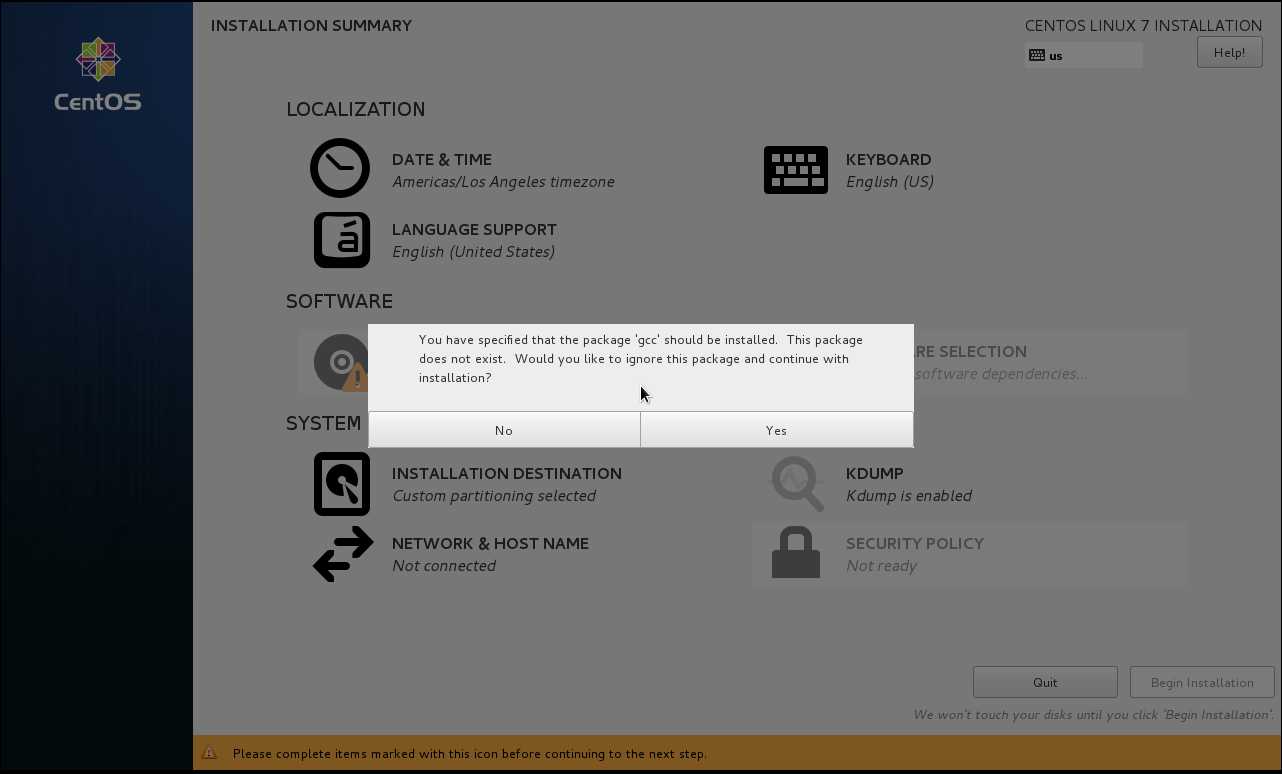Image resolution: width=1282 pixels, height=774 pixels.
Task: Open KEYBOARD settings label
Action: 888,159
